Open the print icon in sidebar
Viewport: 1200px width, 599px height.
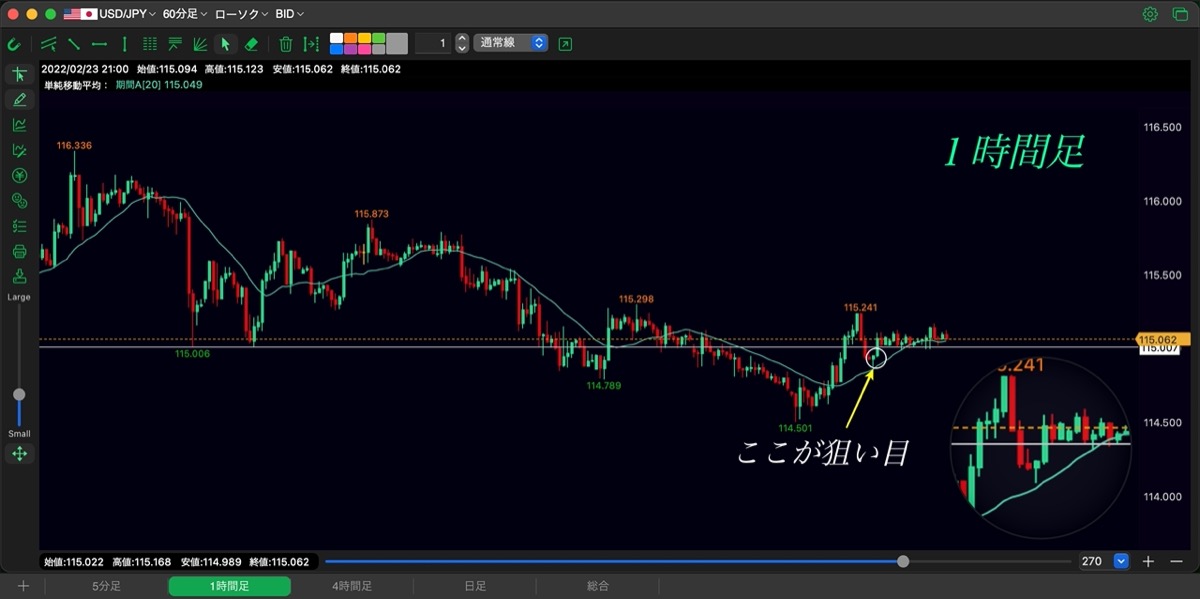tap(19, 251)
